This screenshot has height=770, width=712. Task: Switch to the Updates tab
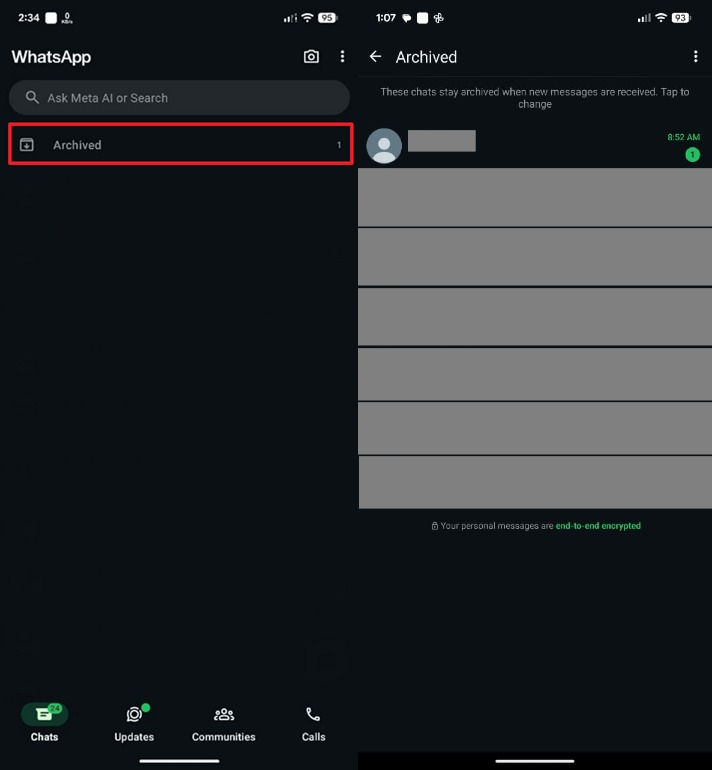click(x=134, y=722)
